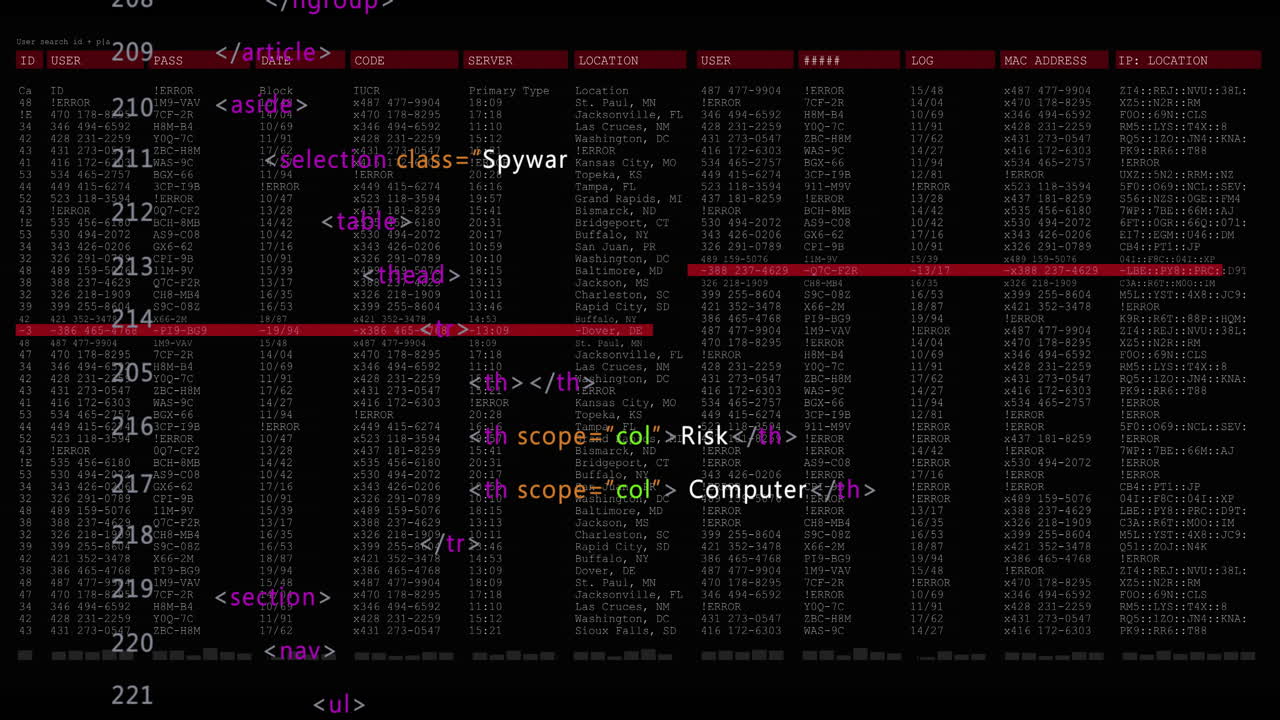Click the DATE column header
1280x720 pixels.
pos(275,60)
